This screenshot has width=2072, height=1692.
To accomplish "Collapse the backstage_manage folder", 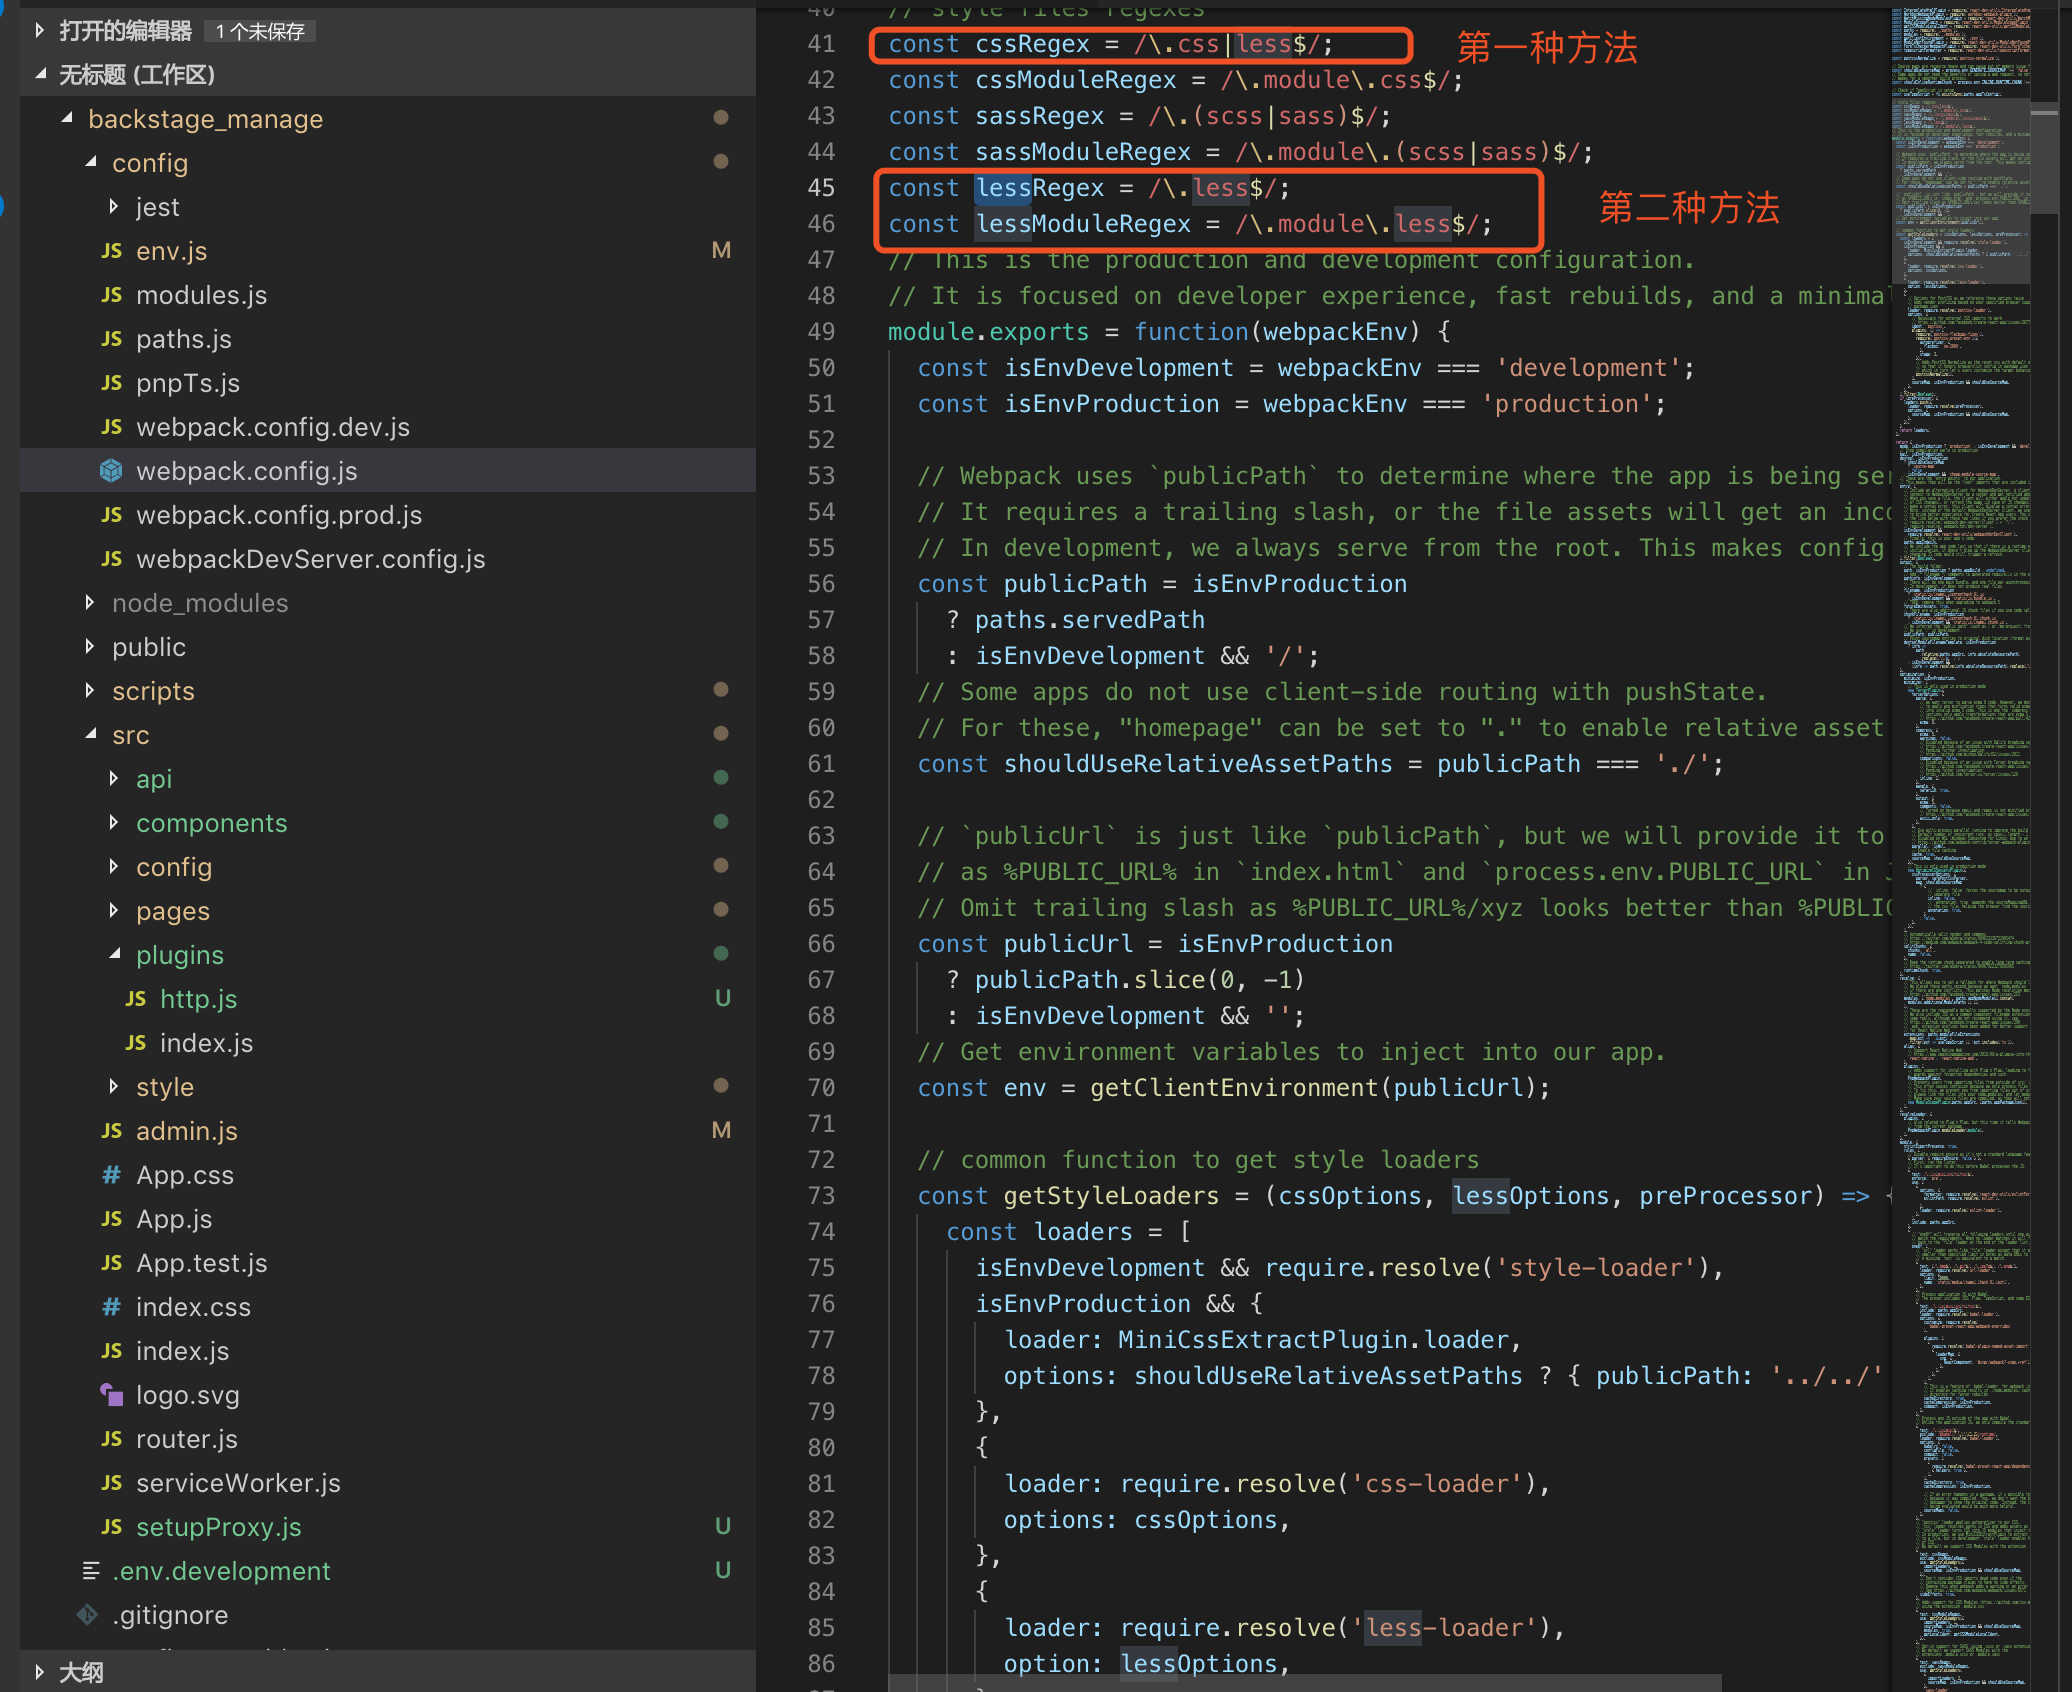I will click(x=67, y=118).
